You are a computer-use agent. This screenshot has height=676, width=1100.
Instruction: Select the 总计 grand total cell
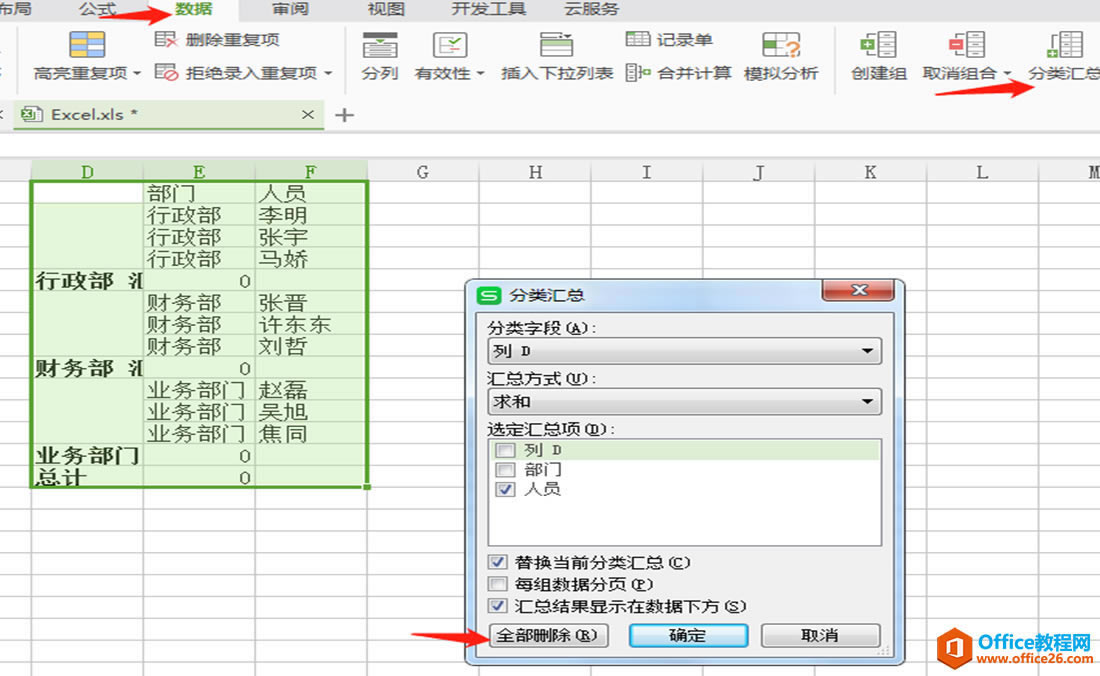[x=88, y=478]
